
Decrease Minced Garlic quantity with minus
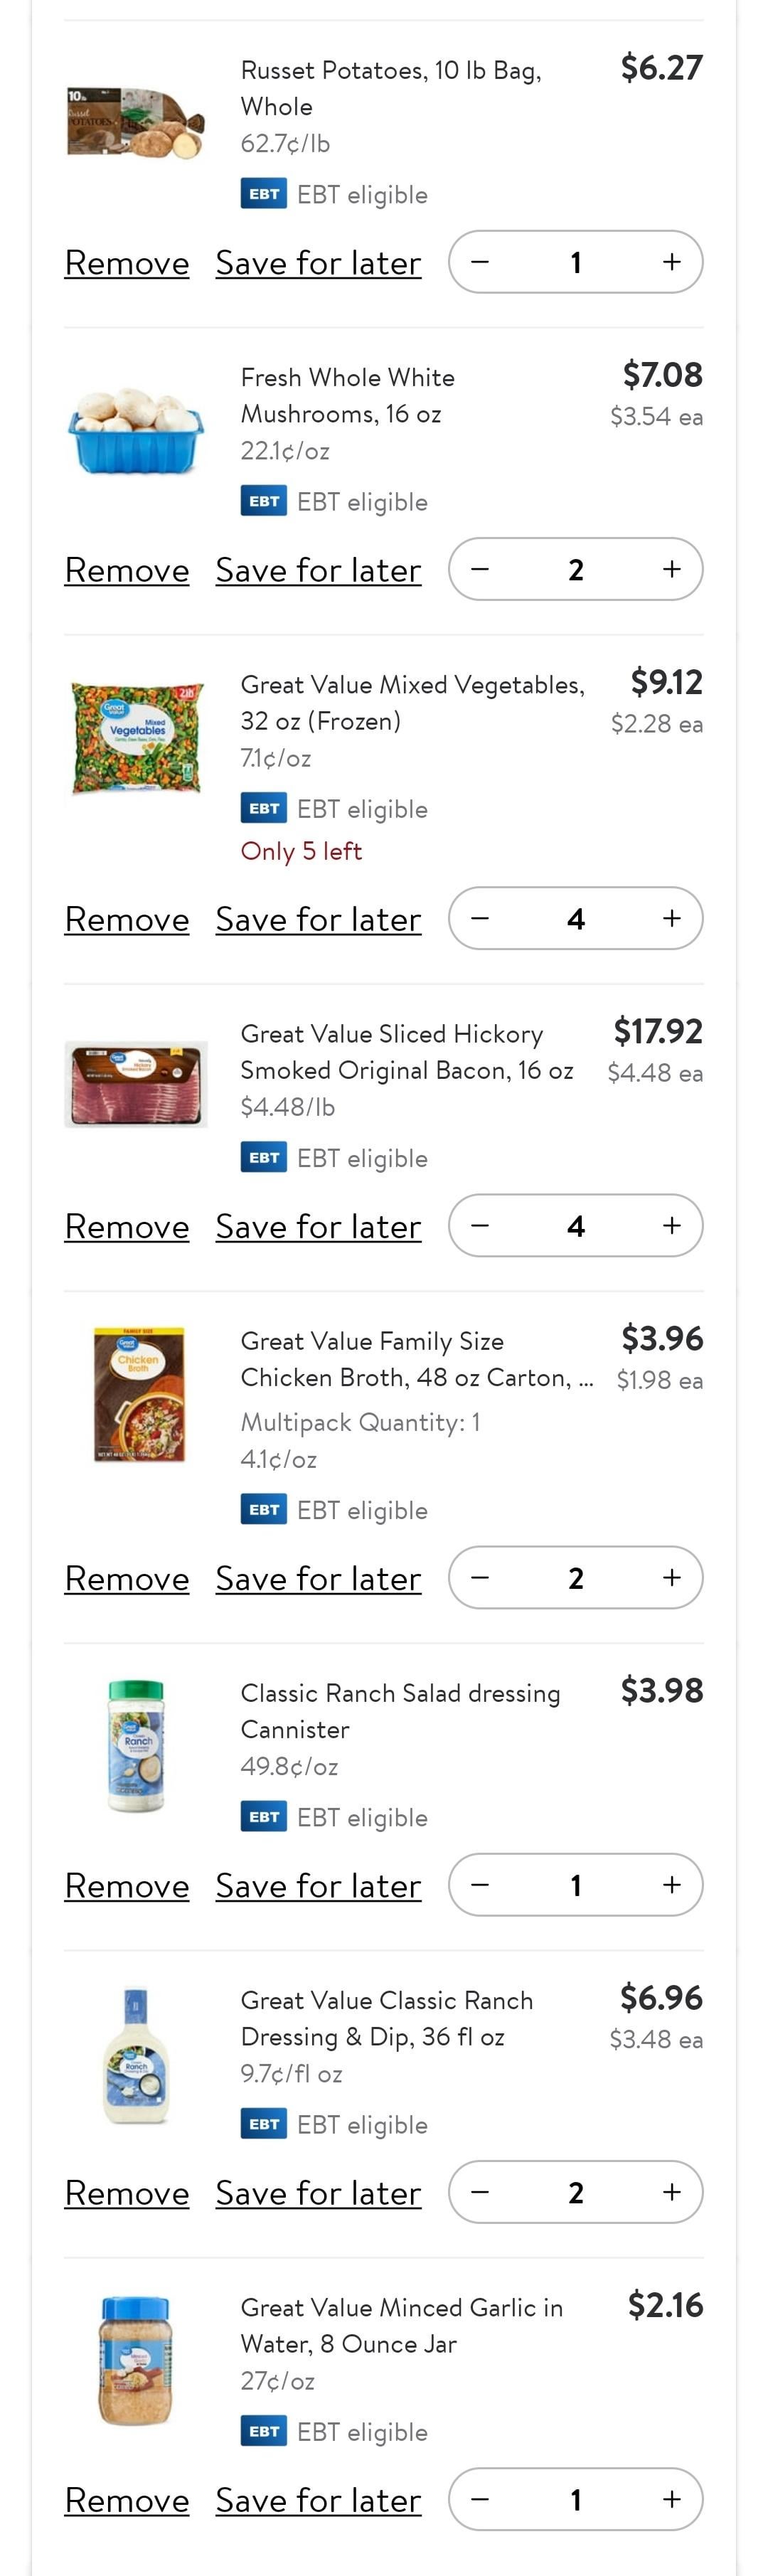click(x=480, y=2498)
